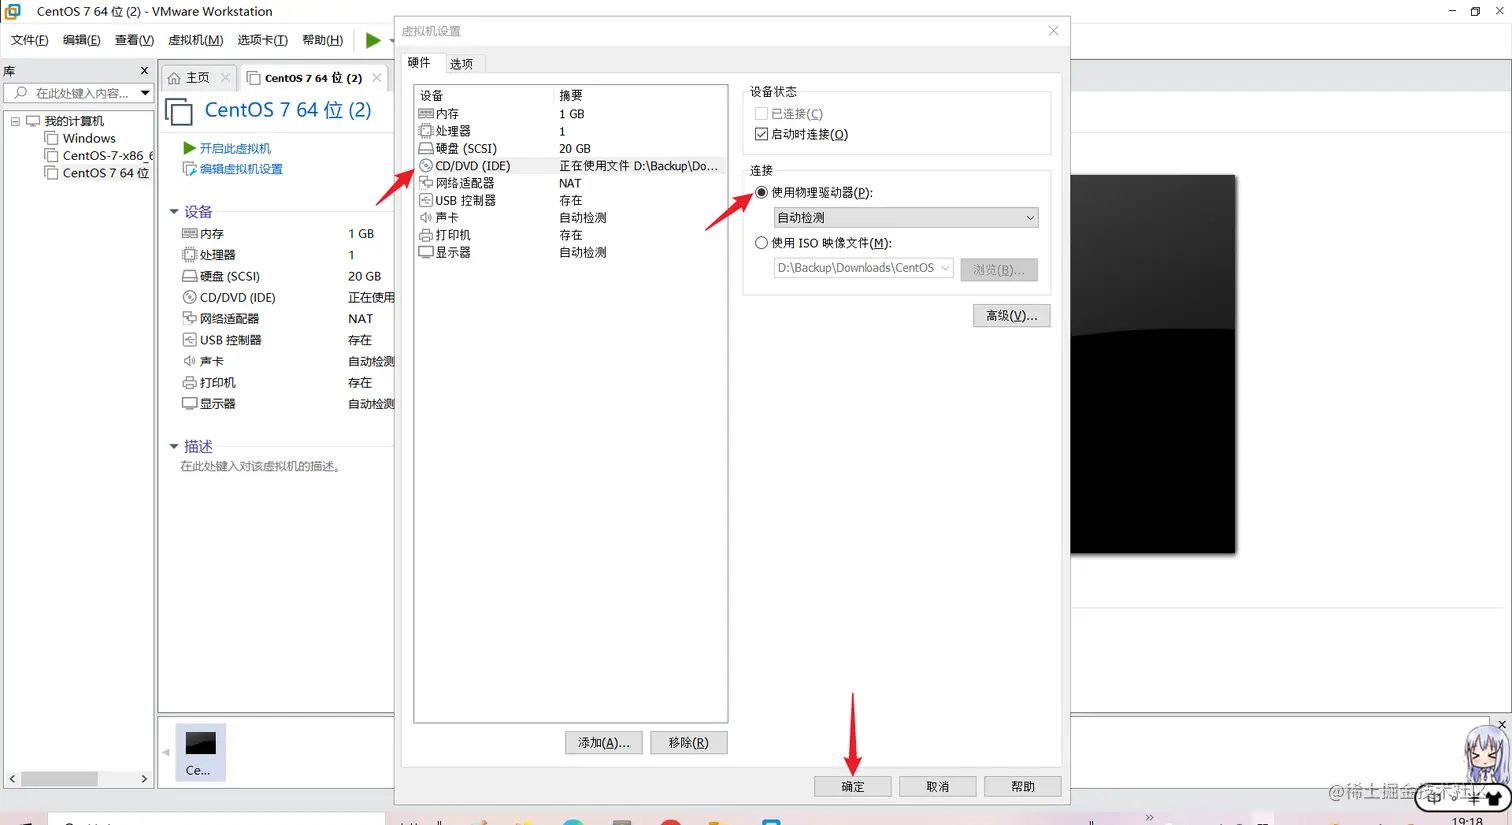Screen dimensions: 1512x825
Task: Click CD/DVD icon in main window devices
Action: click(190, 297)
